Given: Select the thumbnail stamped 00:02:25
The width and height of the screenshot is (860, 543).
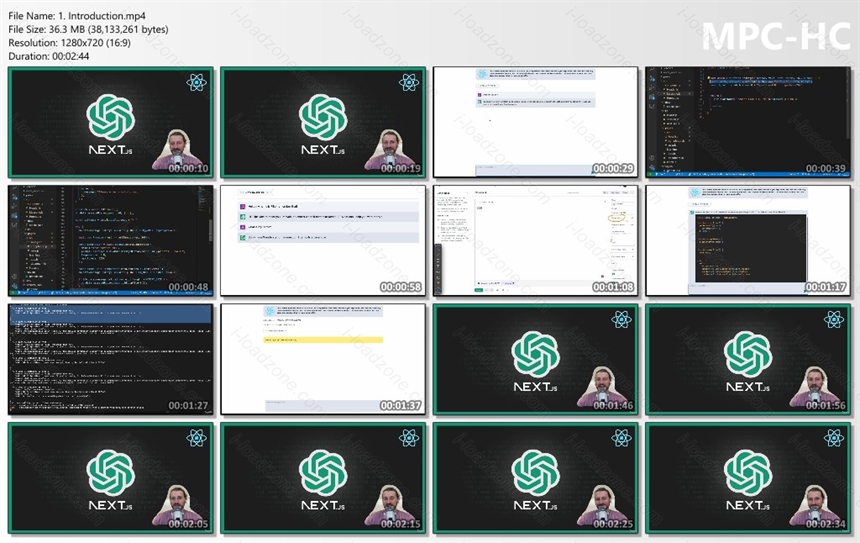Looking at the screenshot, I should (x=536, y=478).
